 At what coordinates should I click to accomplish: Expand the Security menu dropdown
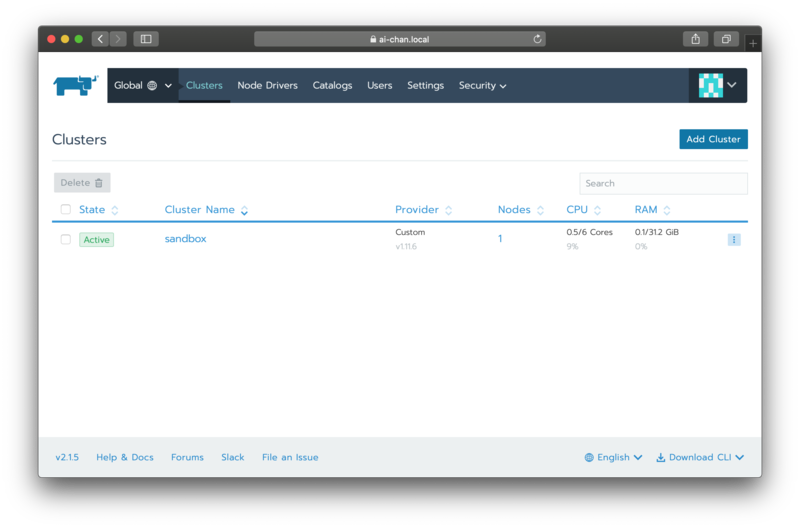(482, 86)
